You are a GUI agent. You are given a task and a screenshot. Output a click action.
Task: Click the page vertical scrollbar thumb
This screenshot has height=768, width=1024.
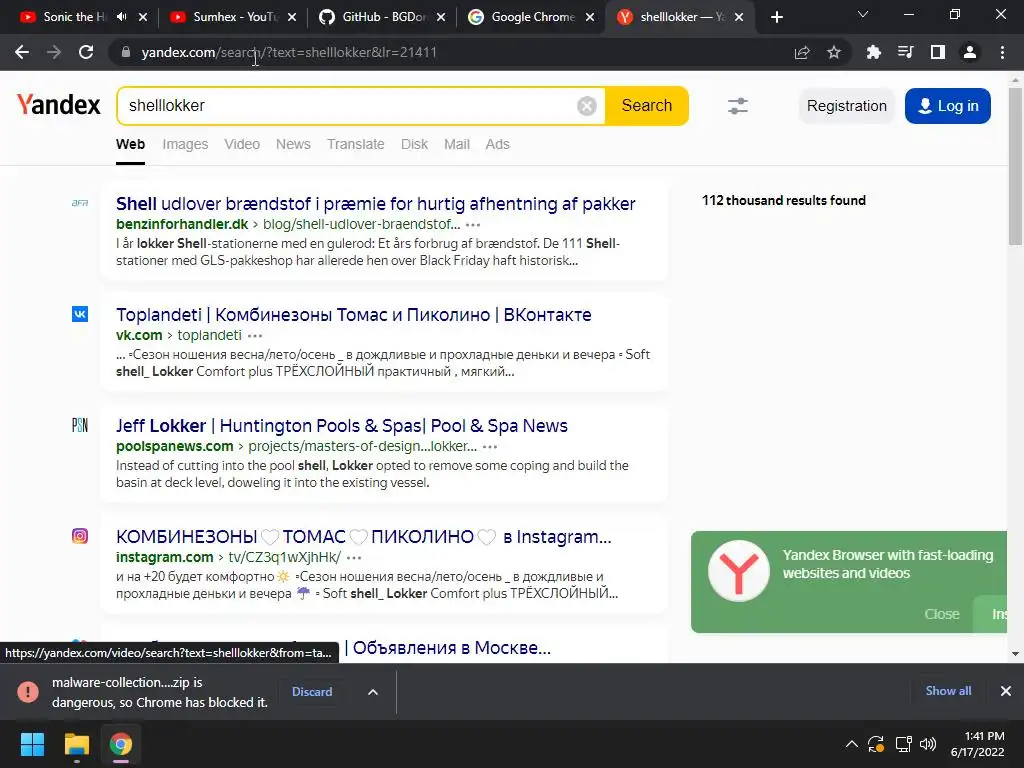[1015, 167]
